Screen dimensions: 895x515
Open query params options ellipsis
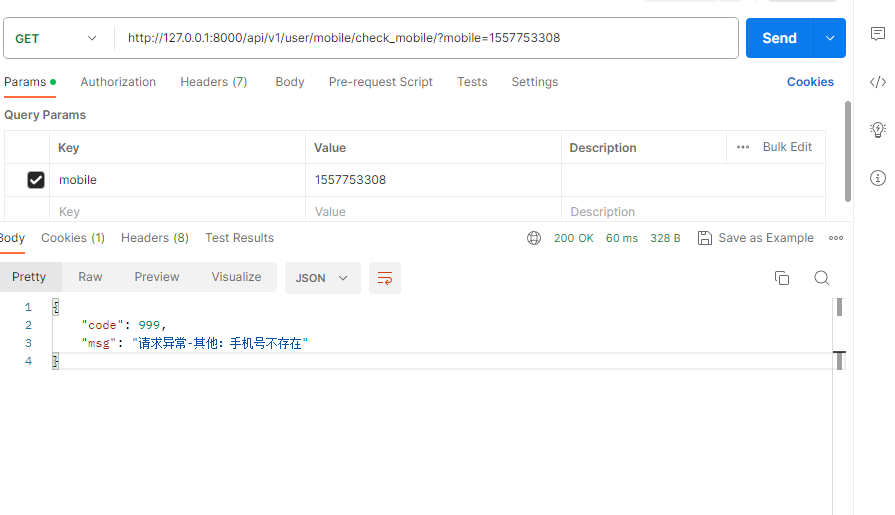pos(743,147)
